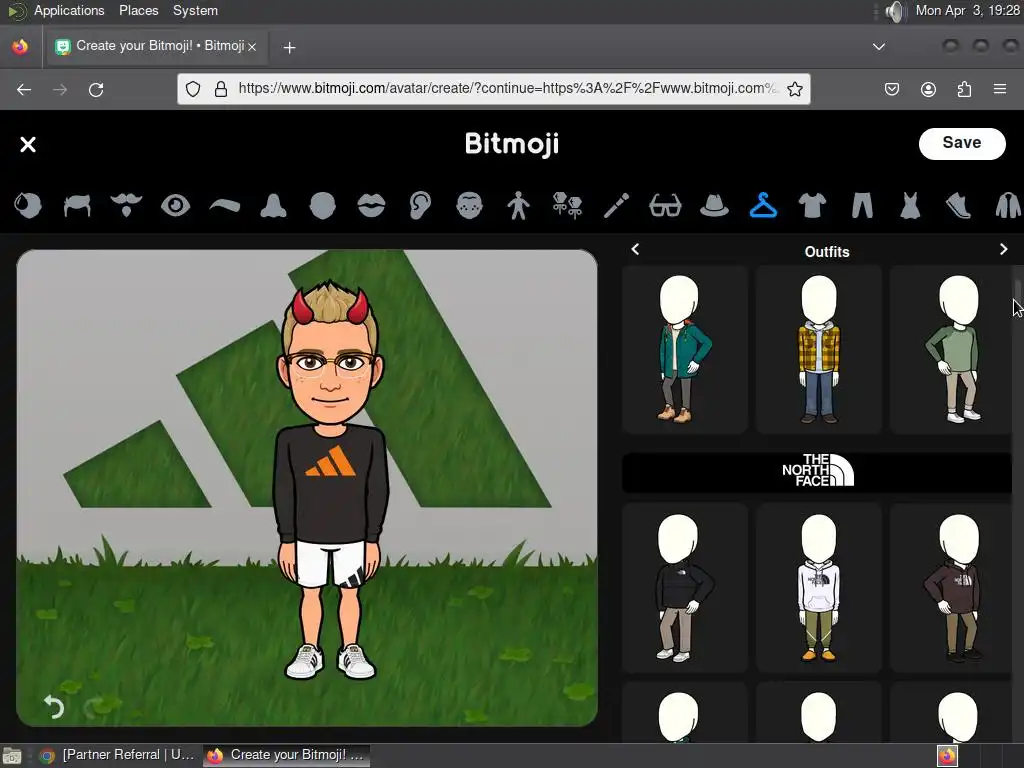Click the Save button
The image size is (1024, 768).
[x=961, y=143]
